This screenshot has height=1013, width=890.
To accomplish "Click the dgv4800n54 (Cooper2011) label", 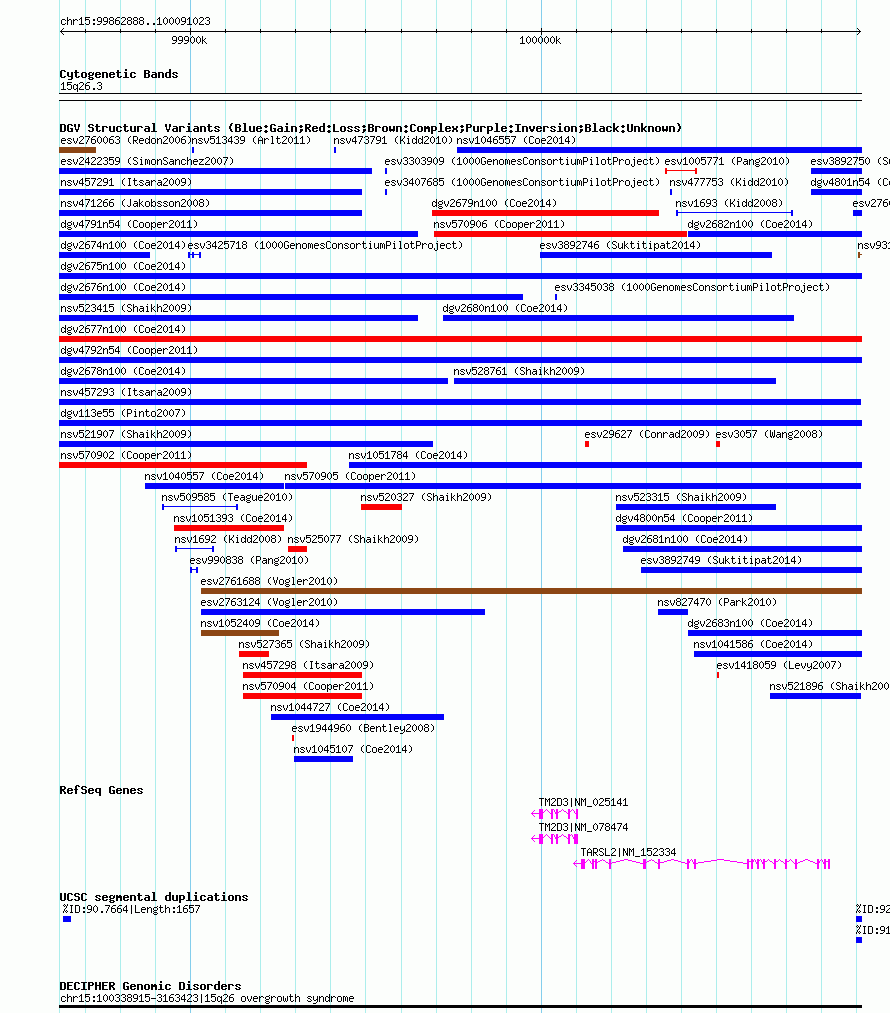I will tap(684, 518).
